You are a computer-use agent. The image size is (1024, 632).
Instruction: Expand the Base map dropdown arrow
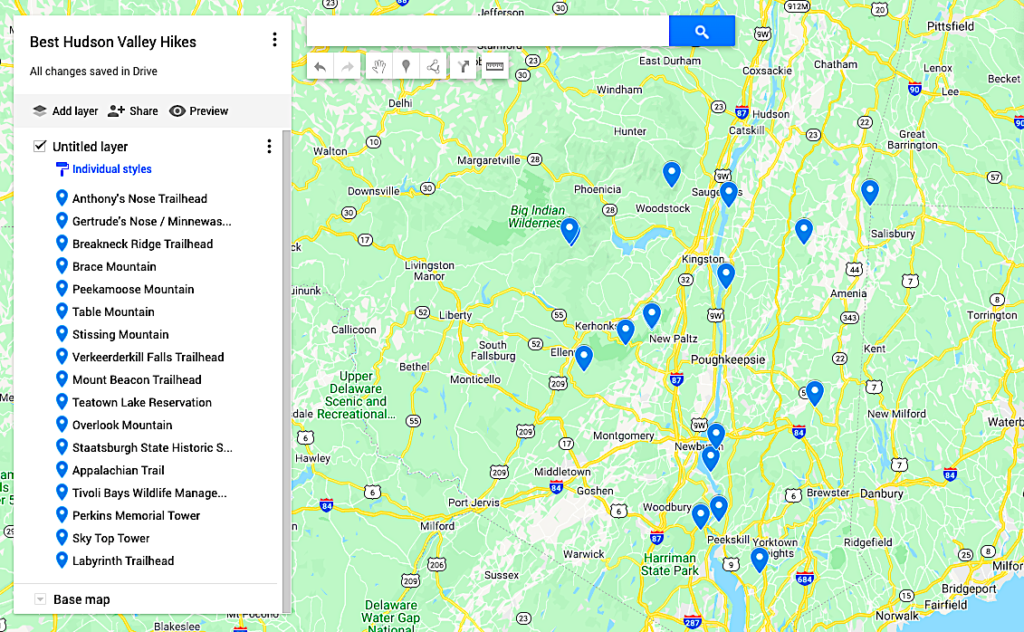coord(40,599)
